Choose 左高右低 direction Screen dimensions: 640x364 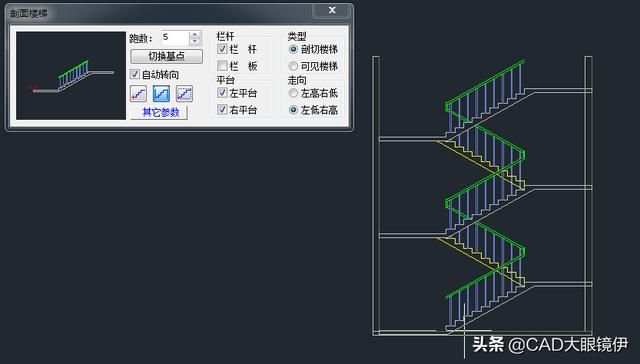click(x=293, y=93)
